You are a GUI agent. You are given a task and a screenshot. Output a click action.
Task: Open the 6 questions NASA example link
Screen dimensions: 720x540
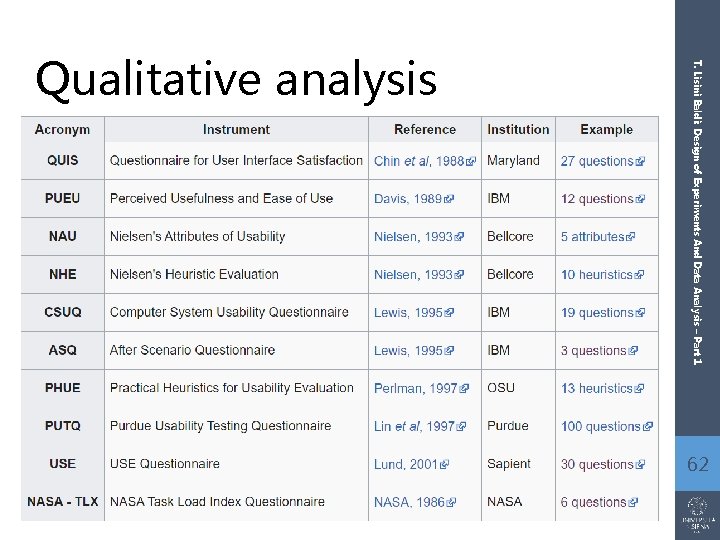tap(593, 502)
